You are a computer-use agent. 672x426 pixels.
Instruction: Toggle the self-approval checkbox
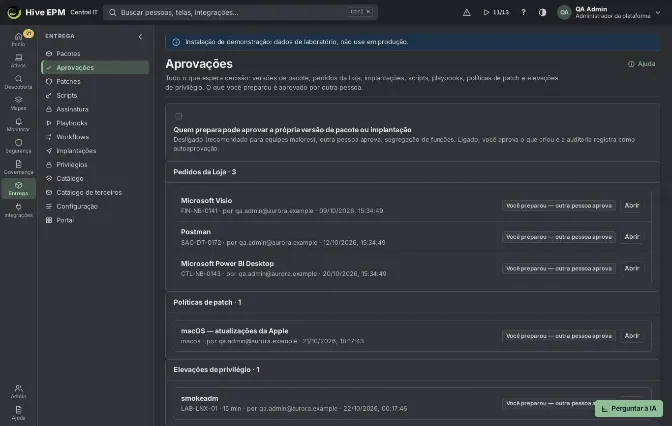tap(178, 116)
